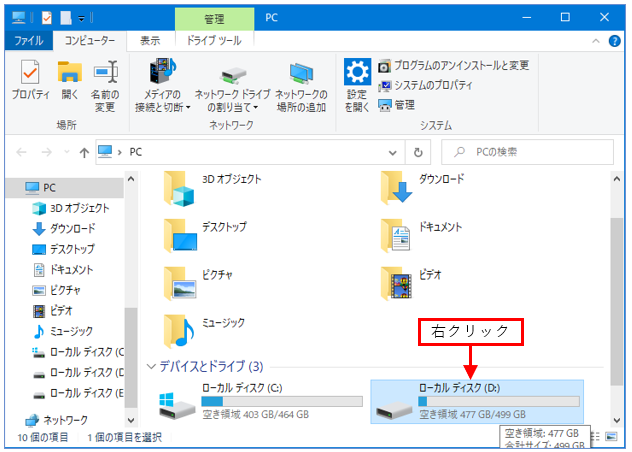
Task: Click the Refresh button in address bar
Action: (418, 152)
